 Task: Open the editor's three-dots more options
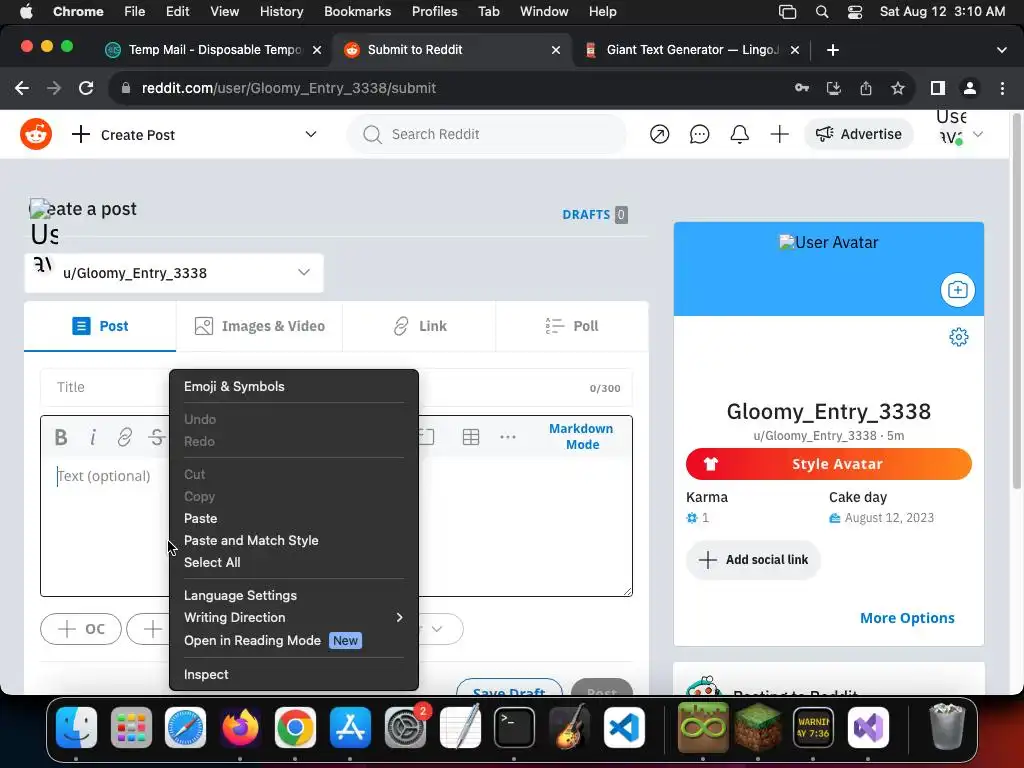[507, 437]
